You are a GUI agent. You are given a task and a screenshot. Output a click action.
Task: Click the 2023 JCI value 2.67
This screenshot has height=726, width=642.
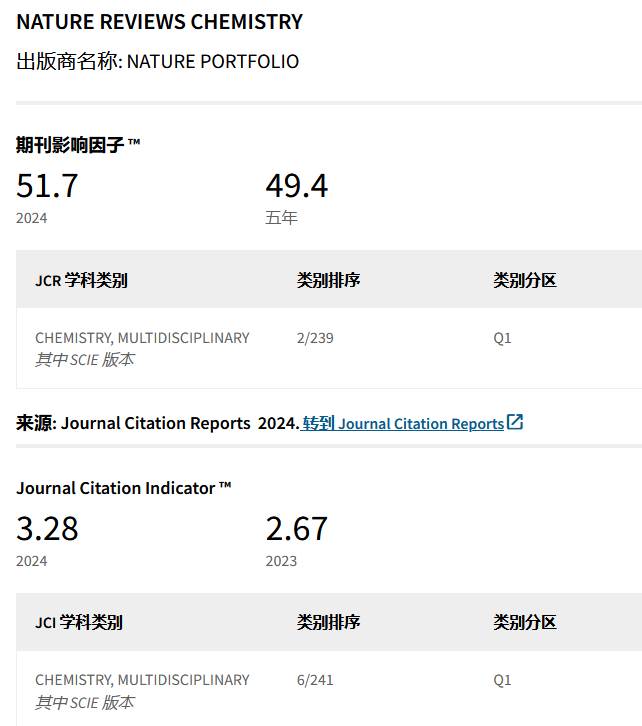[x=296, y=528]
